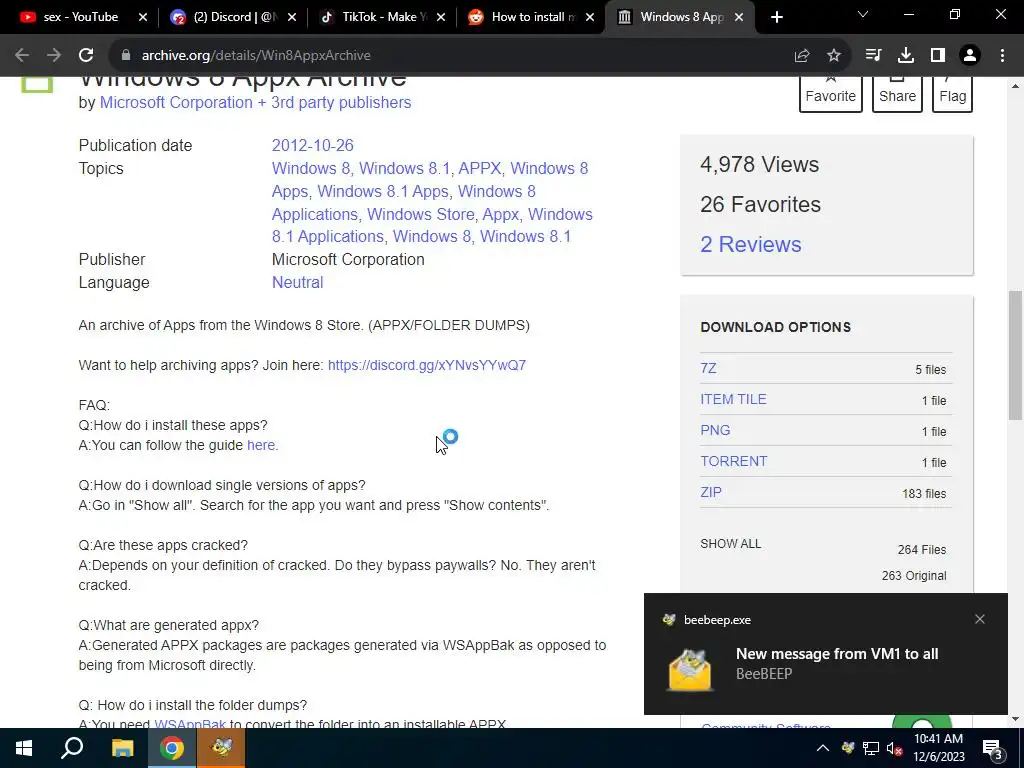This screenshot has width=1024, height=768.
Task: Open the 7Z download option
Action: [708, 368]
